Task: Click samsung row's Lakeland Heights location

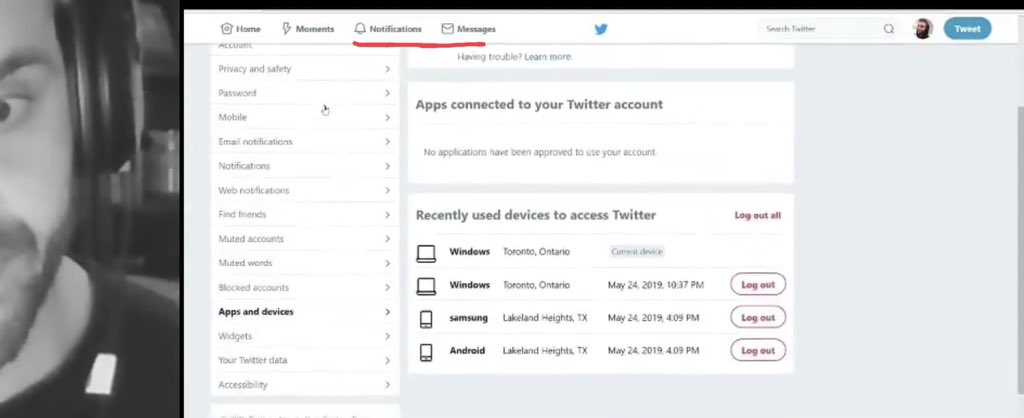Action: point(545,317)
